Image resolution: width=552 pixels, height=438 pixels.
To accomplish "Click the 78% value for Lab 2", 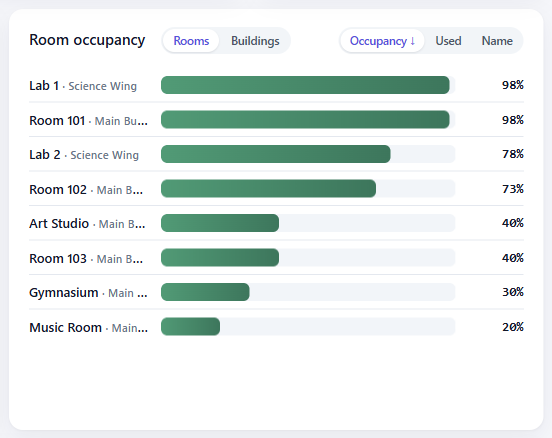I will [513, 154].
